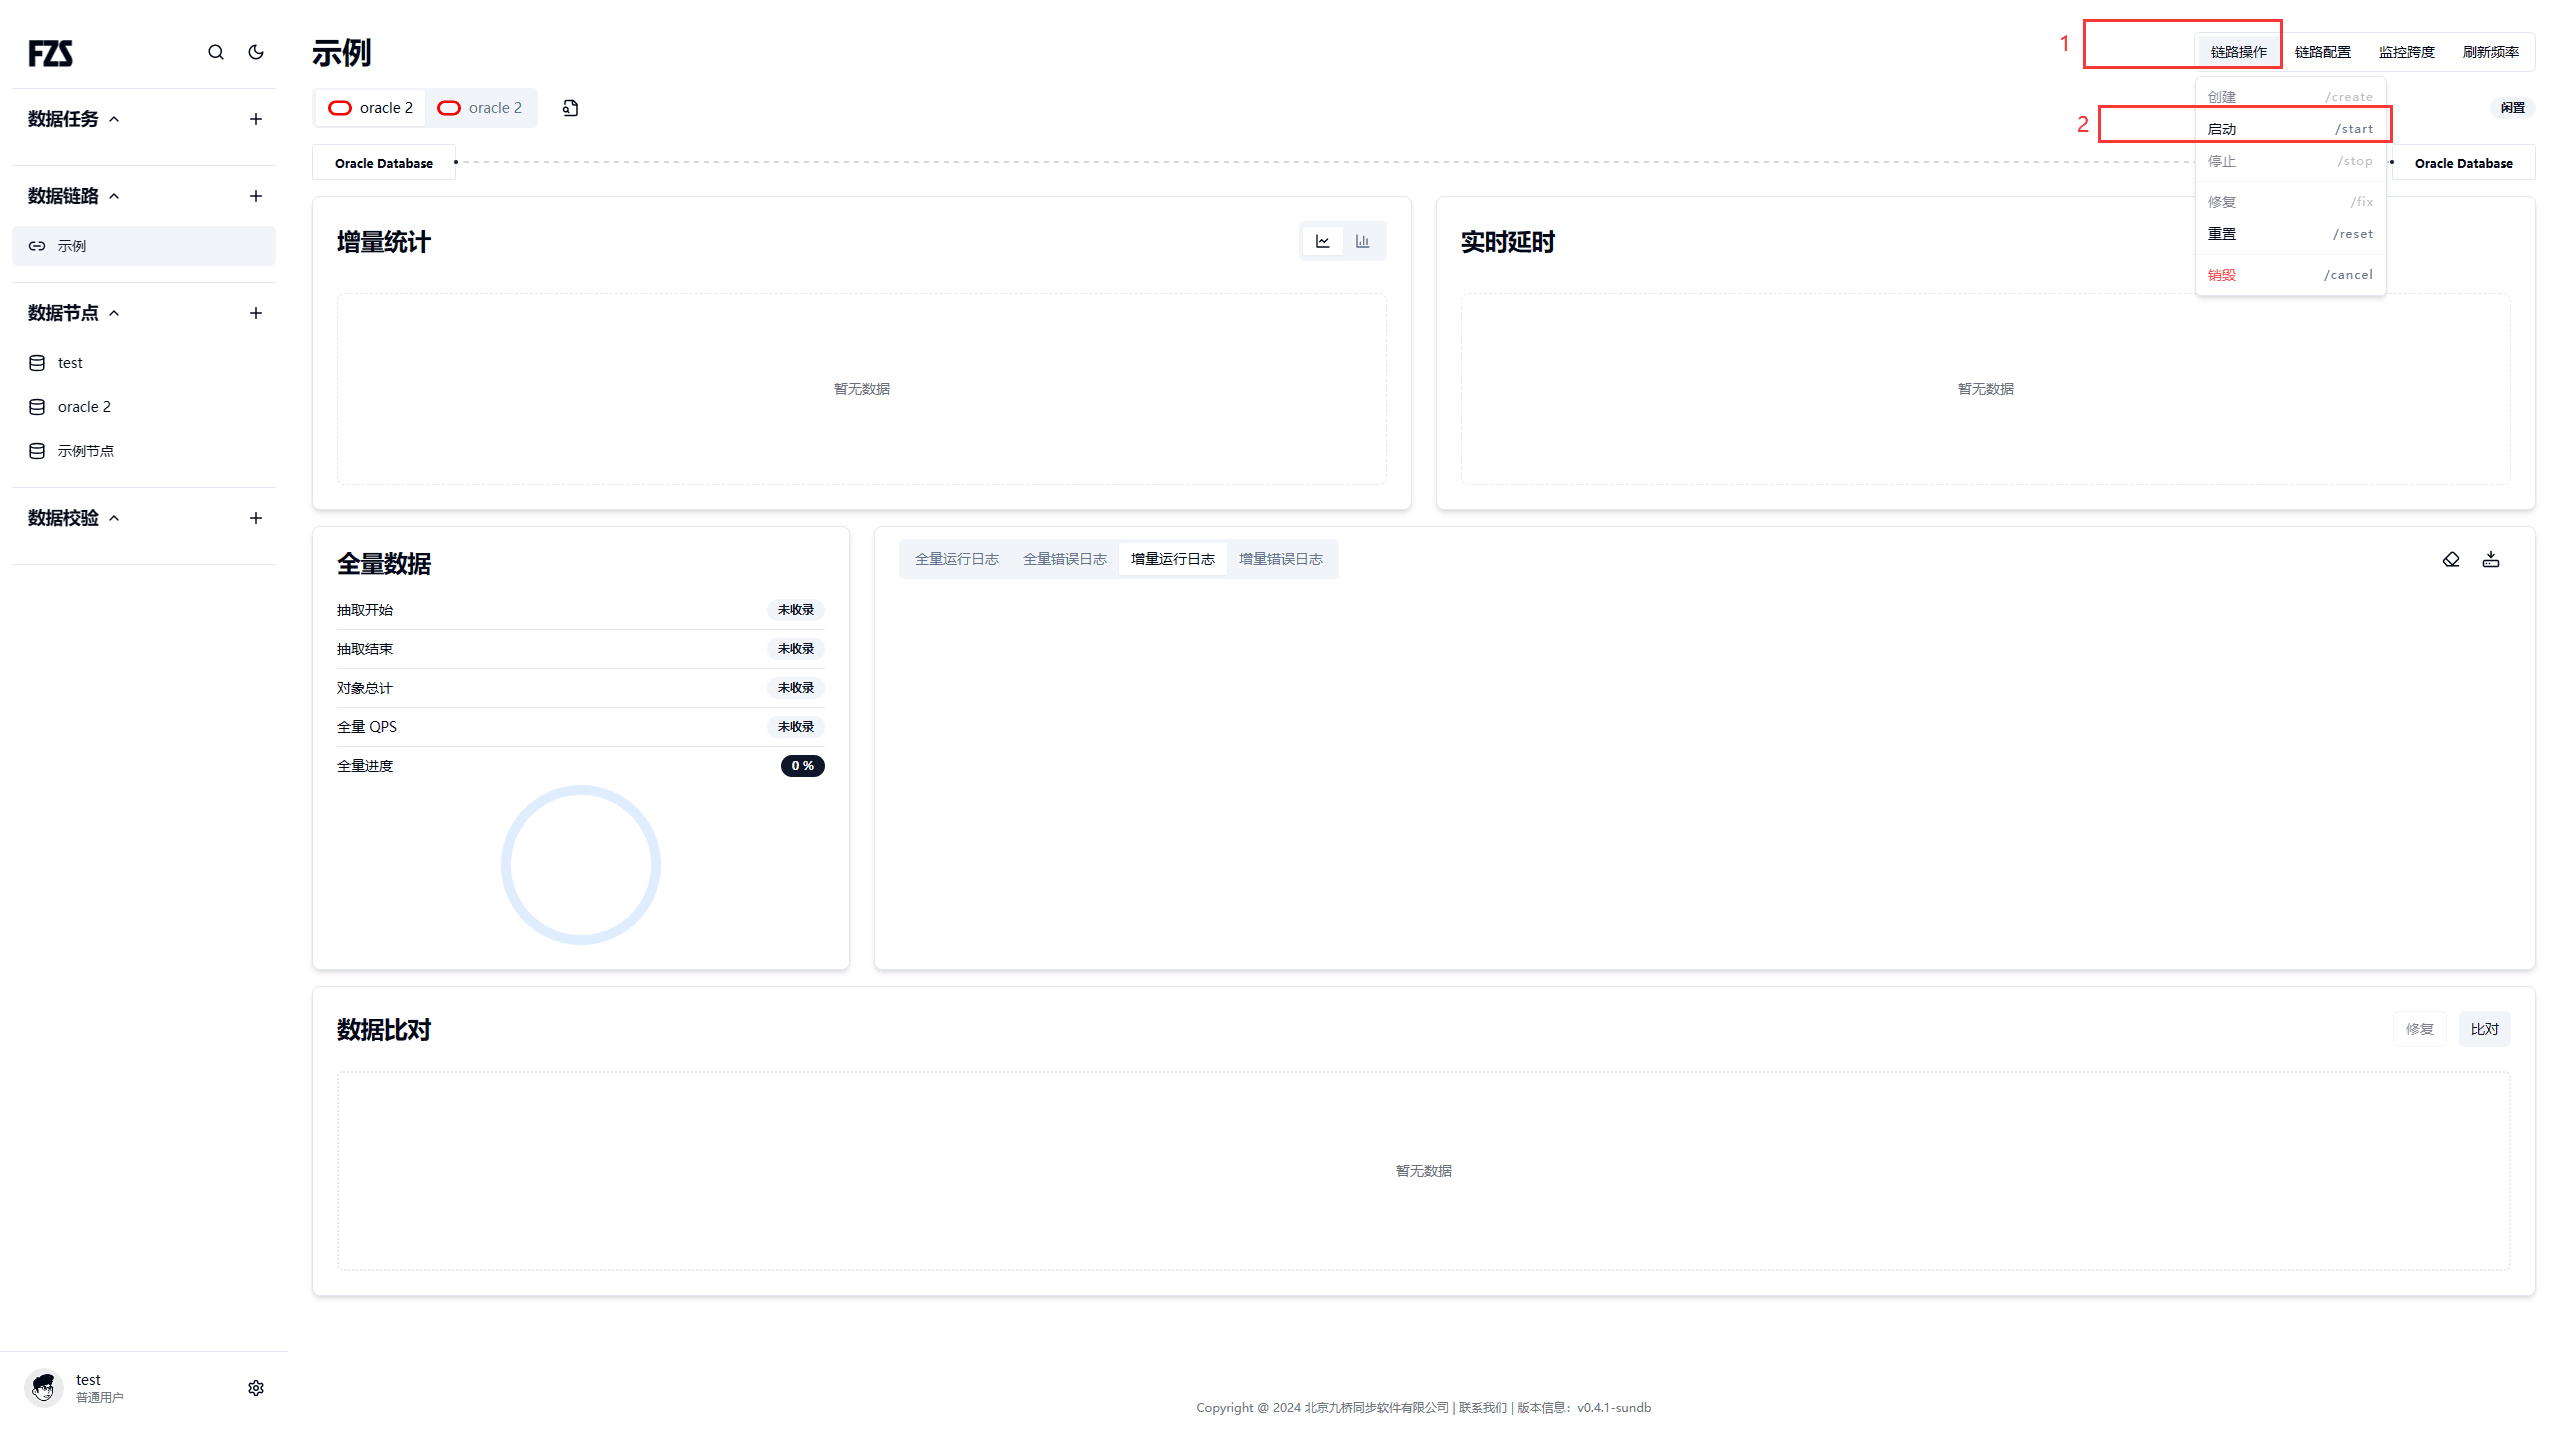
Task: Open user settings gear icon
Action: tap(256, 1388)
